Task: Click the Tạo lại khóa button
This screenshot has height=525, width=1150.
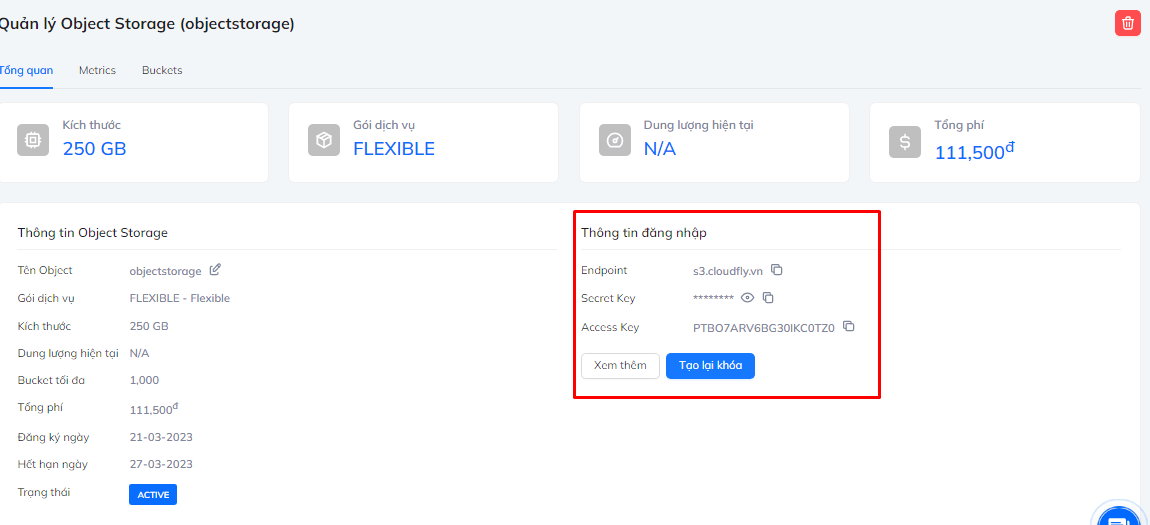Action: click(710, 366)
